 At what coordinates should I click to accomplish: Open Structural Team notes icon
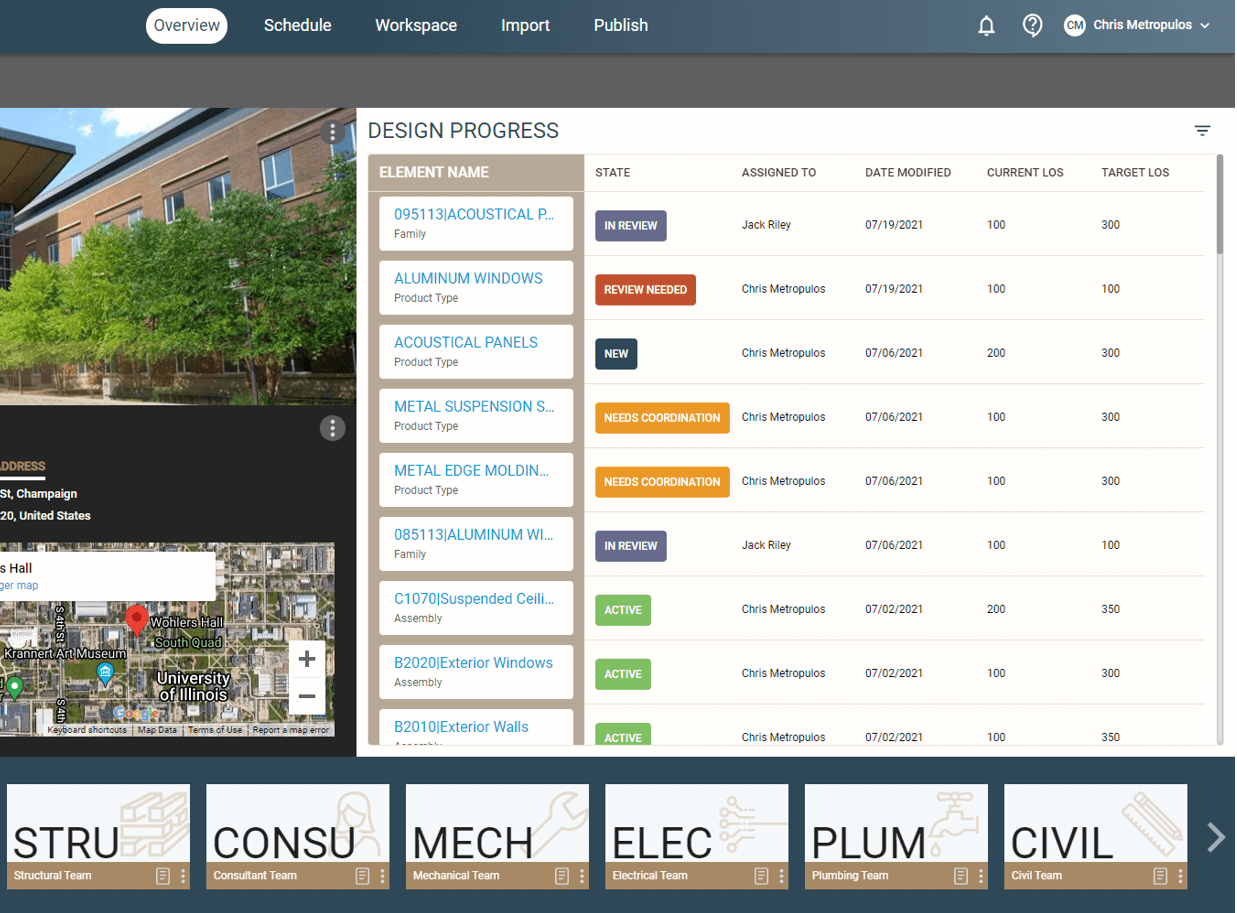point(163,876)
